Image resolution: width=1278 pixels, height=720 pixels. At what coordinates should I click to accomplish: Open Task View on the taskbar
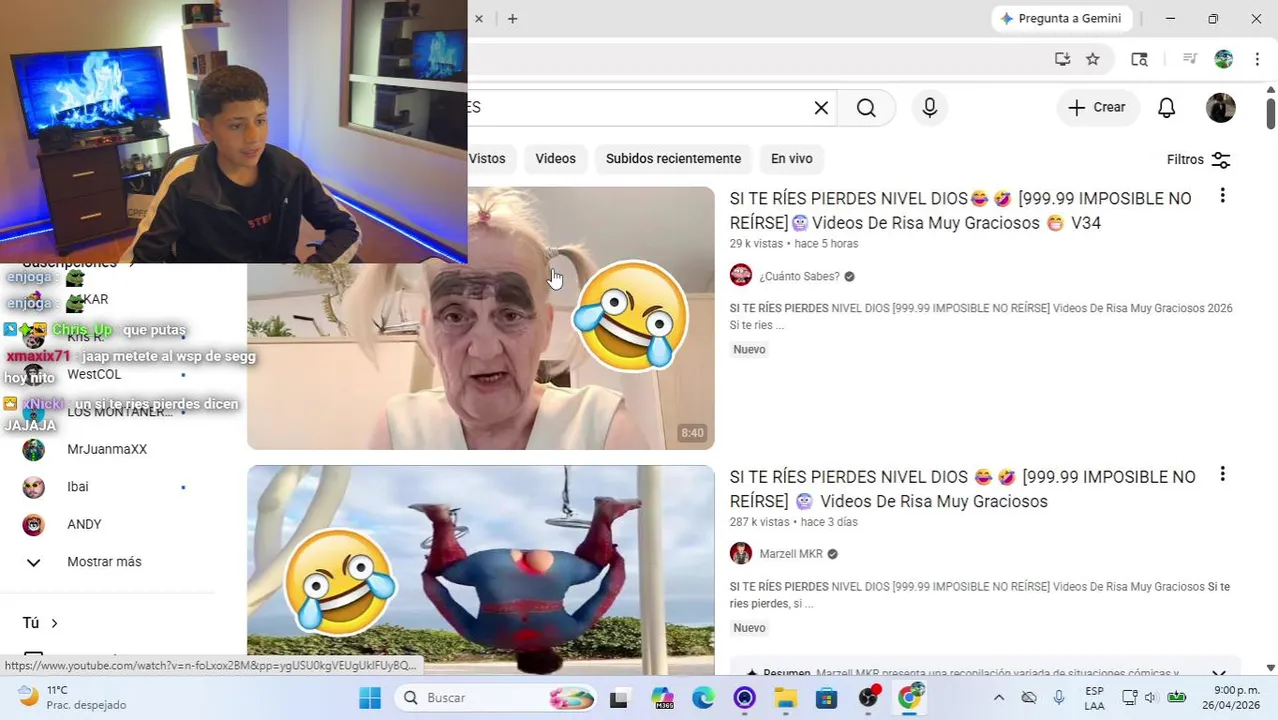click(x=619, y=698)
